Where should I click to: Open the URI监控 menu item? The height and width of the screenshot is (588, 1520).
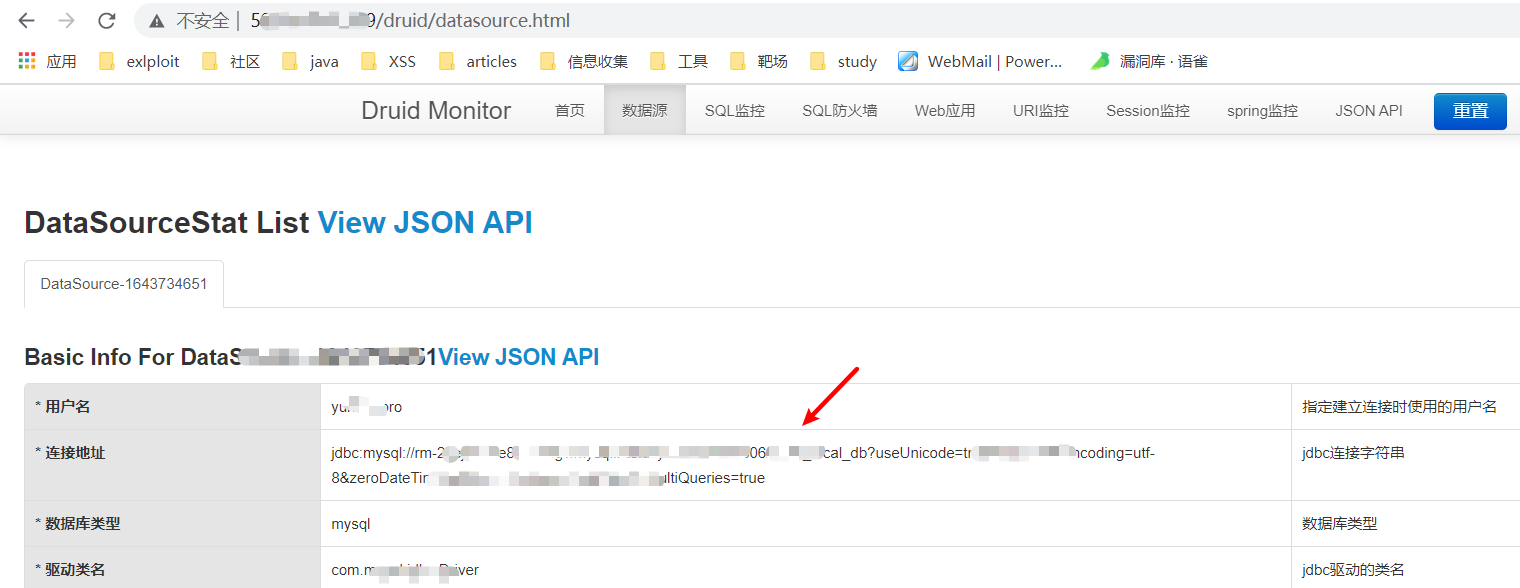click(1041, 110)
